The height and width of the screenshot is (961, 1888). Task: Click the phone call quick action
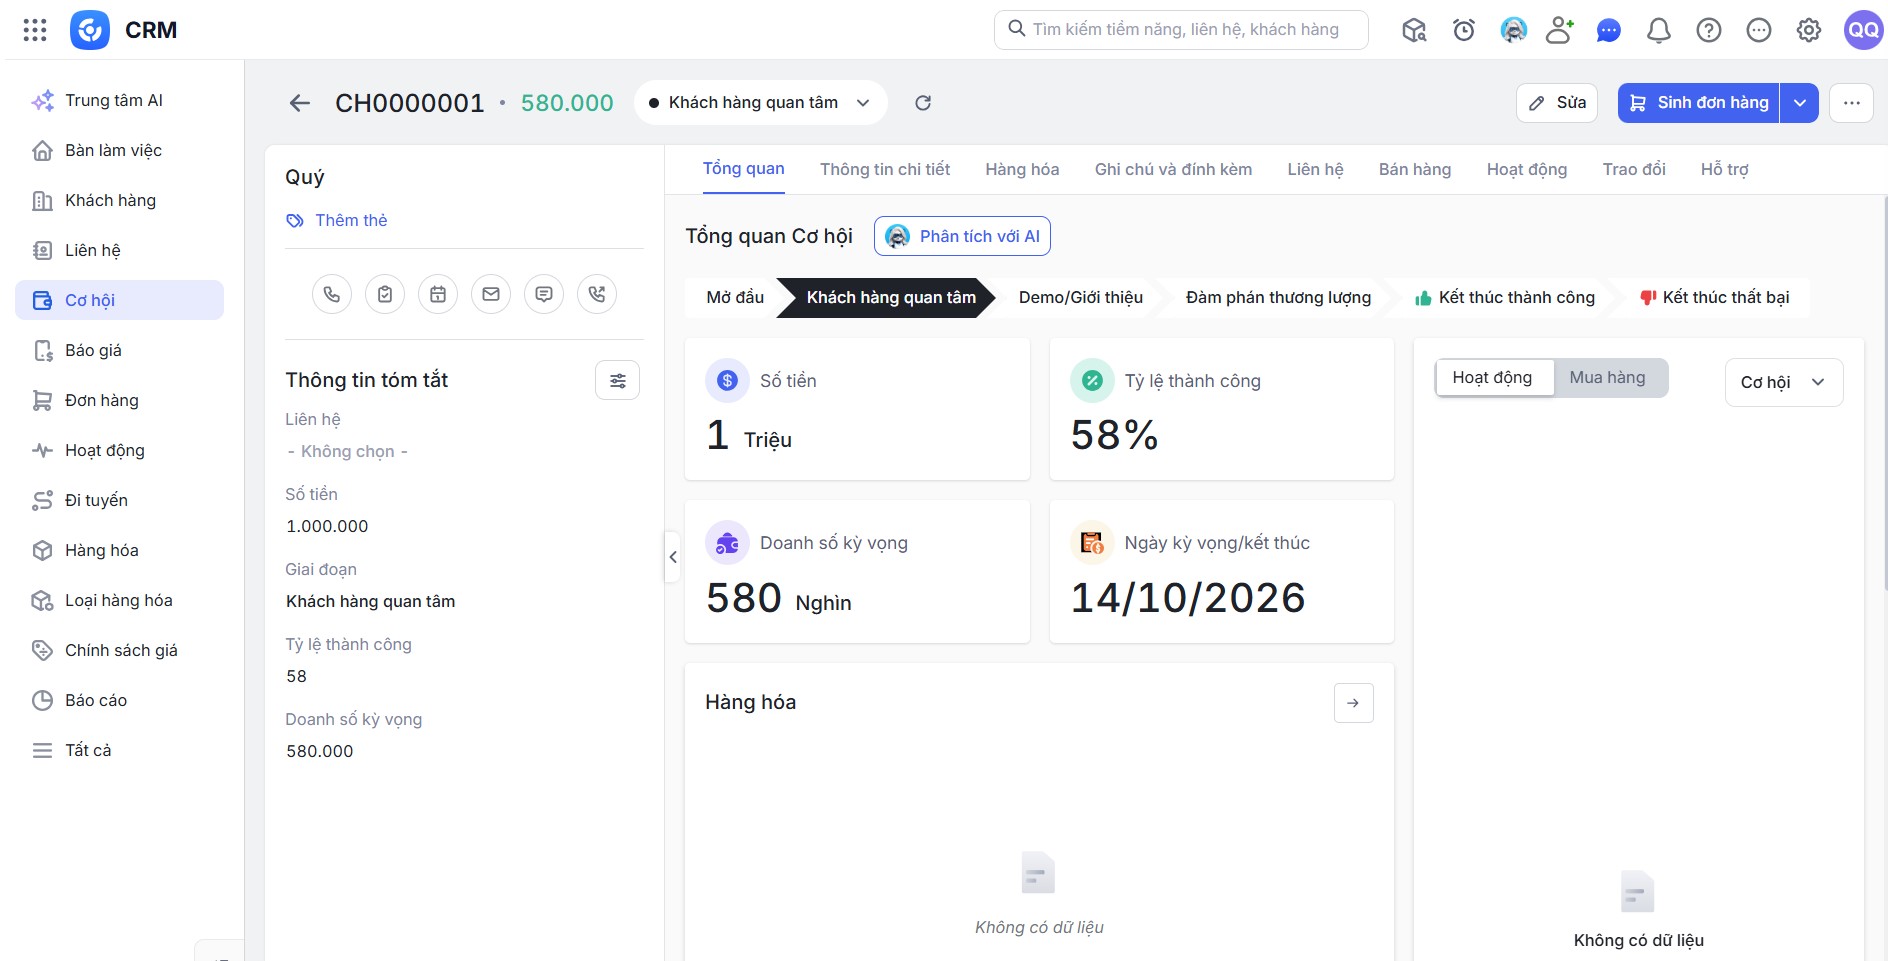(332, 294)
